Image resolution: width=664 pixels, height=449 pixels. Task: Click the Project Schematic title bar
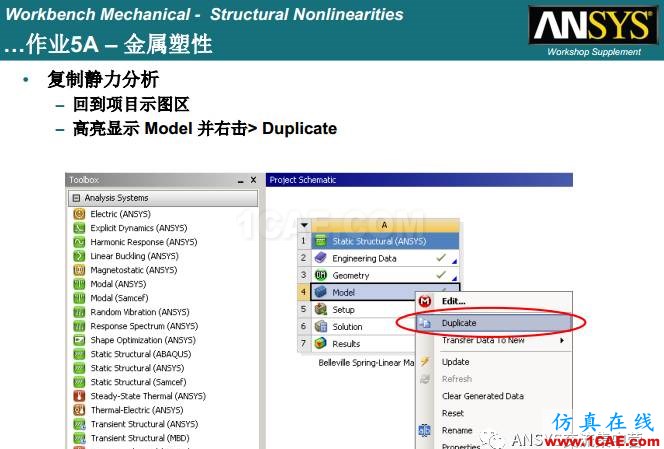(x=419, y=180)
